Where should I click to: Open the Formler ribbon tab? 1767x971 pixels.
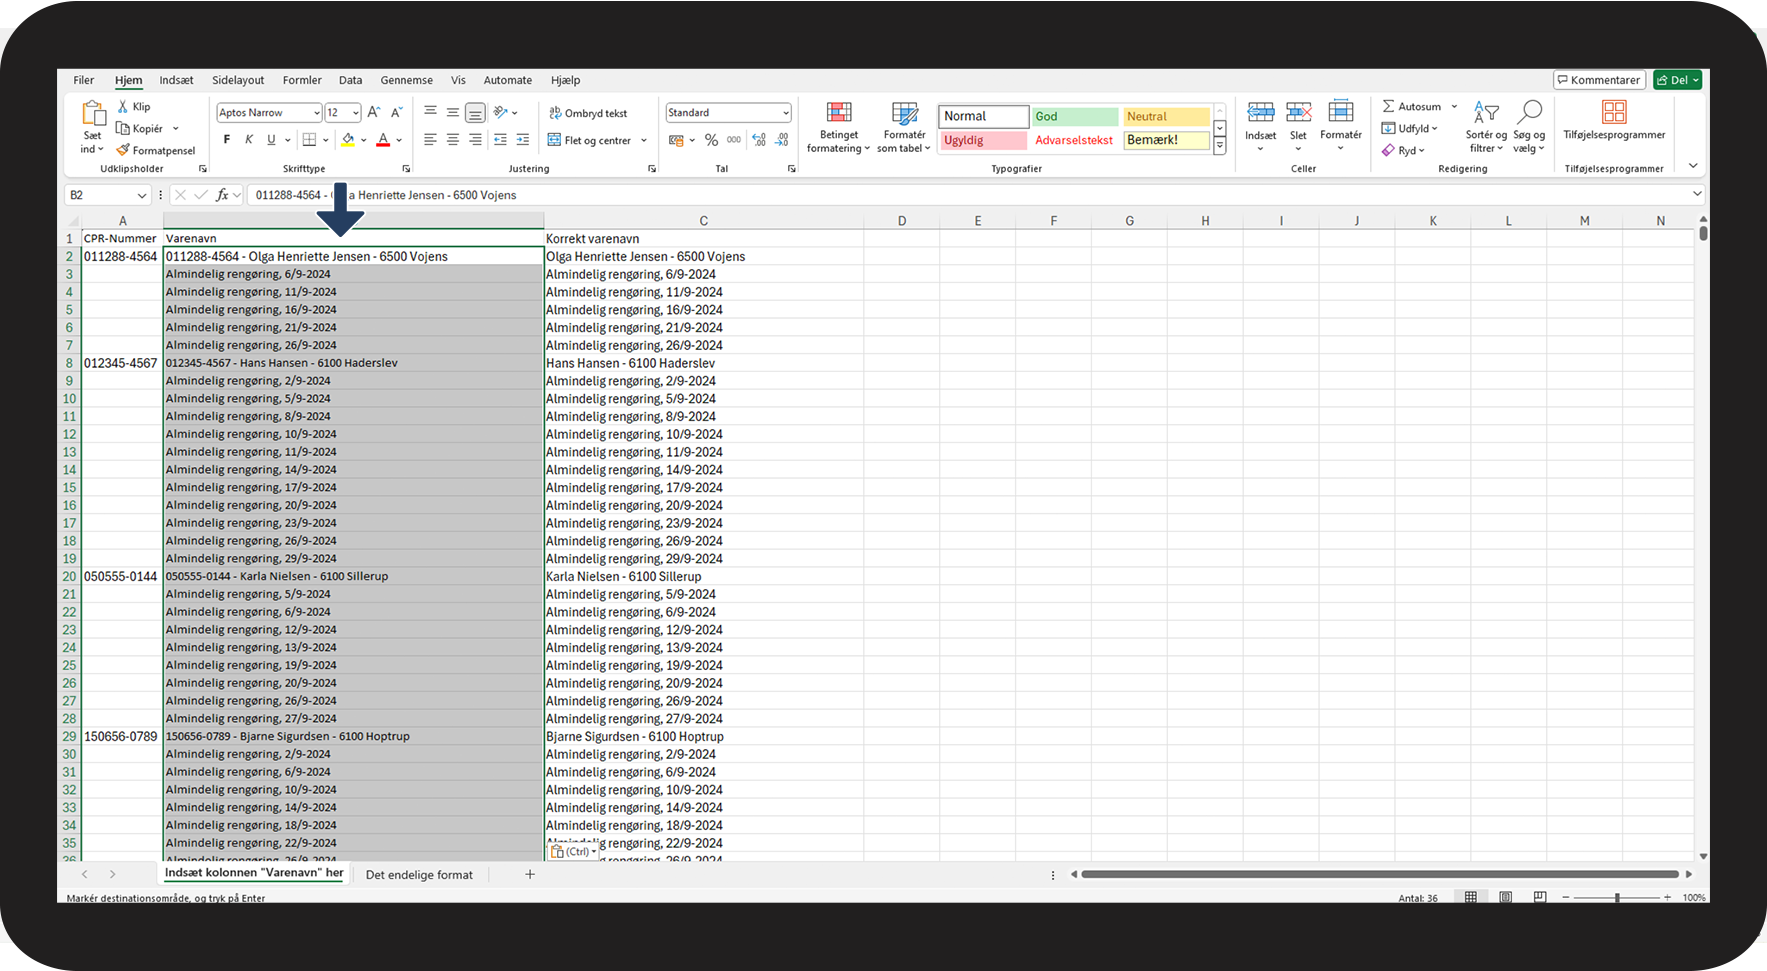[x=302, y=80]
